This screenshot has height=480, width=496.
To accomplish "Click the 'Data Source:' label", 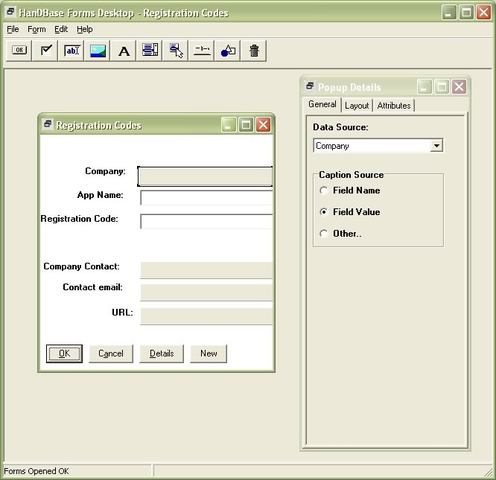I will 340,127.
